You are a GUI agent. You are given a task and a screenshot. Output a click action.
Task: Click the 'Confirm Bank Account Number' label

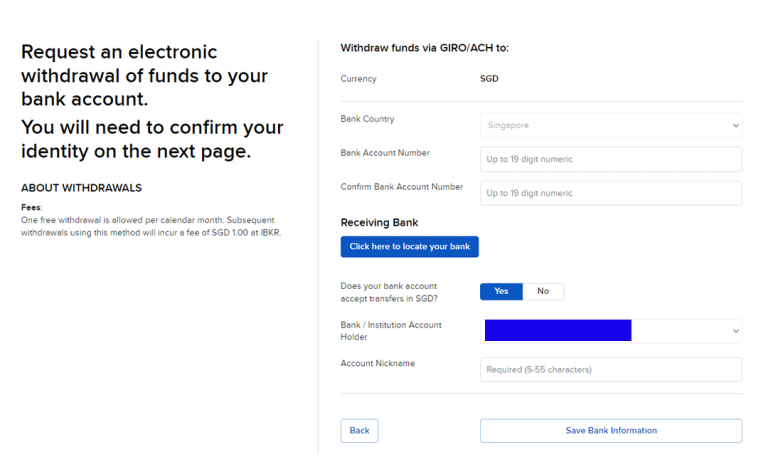tap(401, 187)
